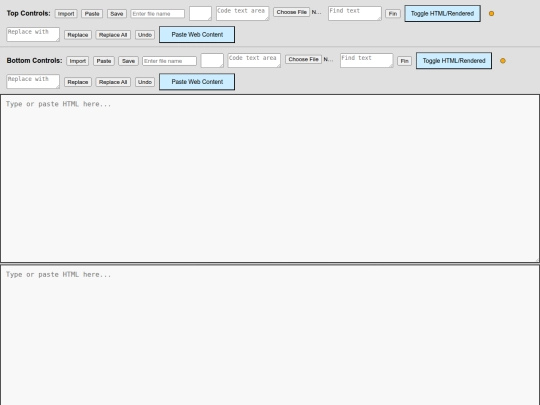The height and width of the screenshot is (405, 540).
Task: Click Paste button in Top Controls
Action: tap(92, 14)
